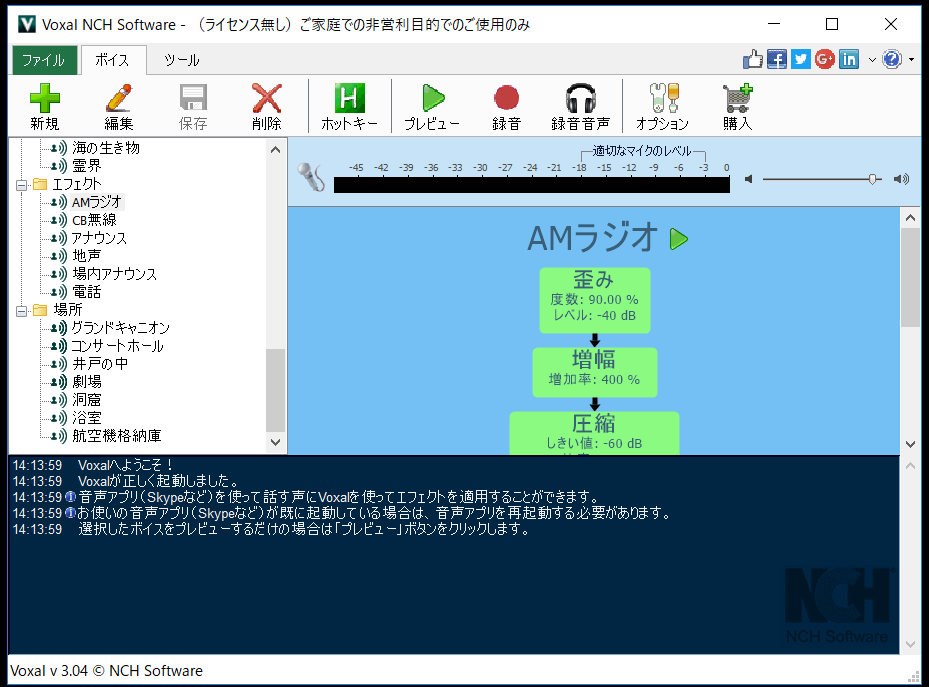
Task: Click the 圧縮 effect block
Action: (x=594, y=433)
